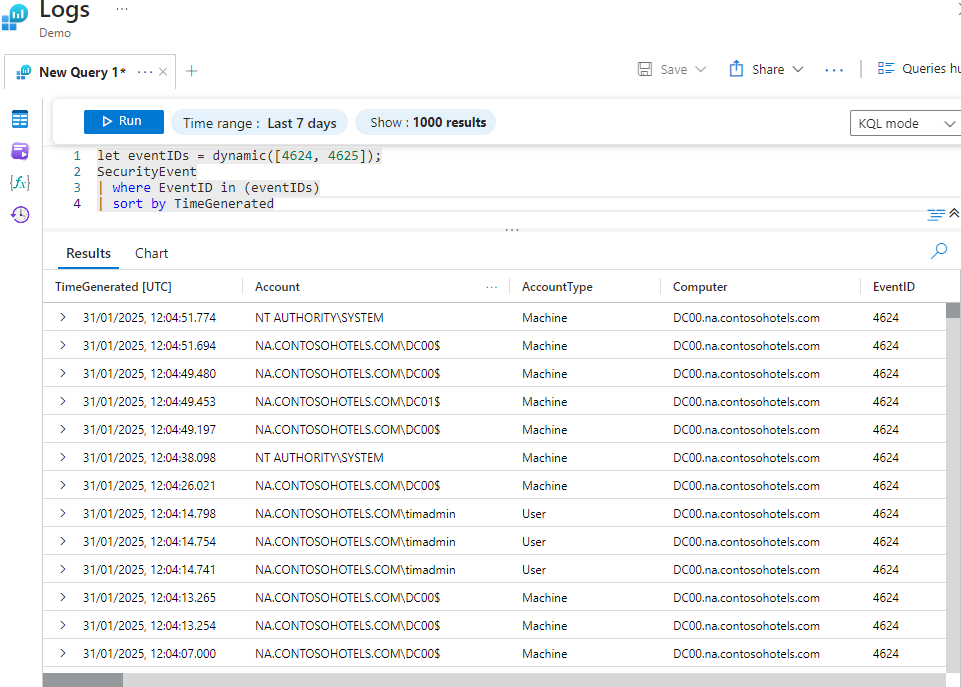
Task: Click the EventID column header
Action: [894, 287]
